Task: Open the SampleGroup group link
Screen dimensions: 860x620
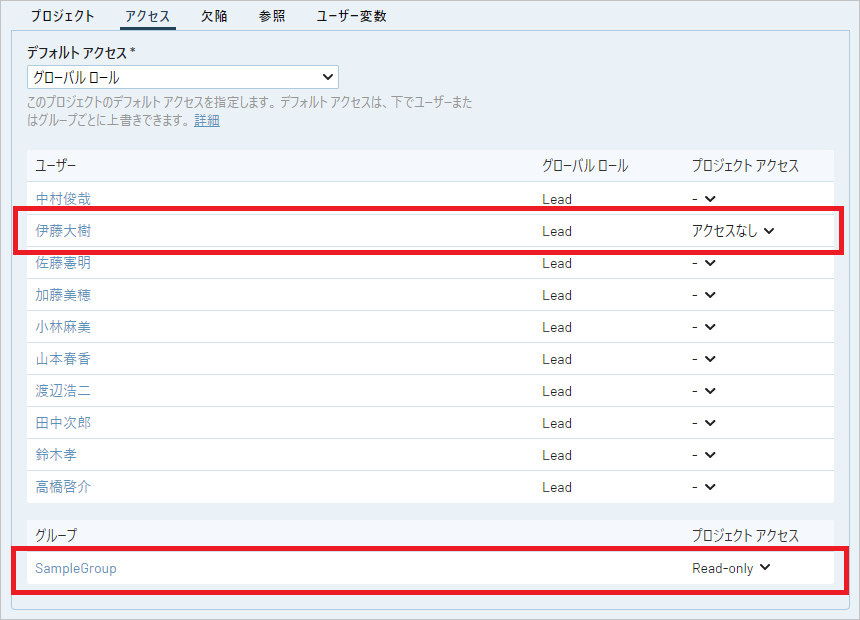Action: pyautogui.click(x=76, y=568)
